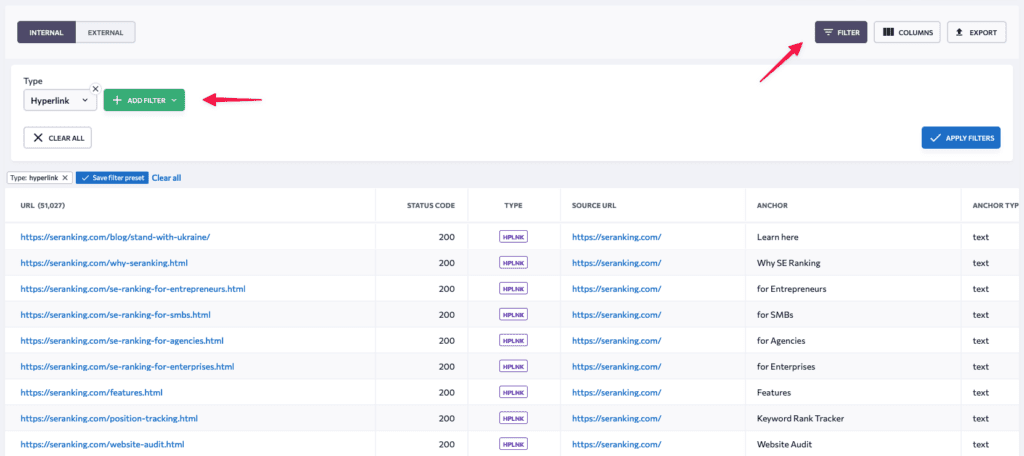
Task: Select the Internal tab
Action: (46, 33)
